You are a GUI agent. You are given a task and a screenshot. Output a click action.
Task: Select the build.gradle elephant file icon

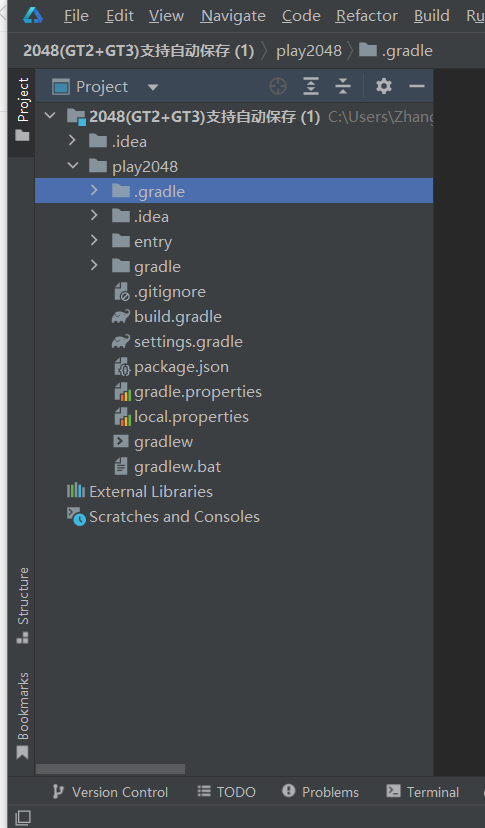[x=121, y=317]
